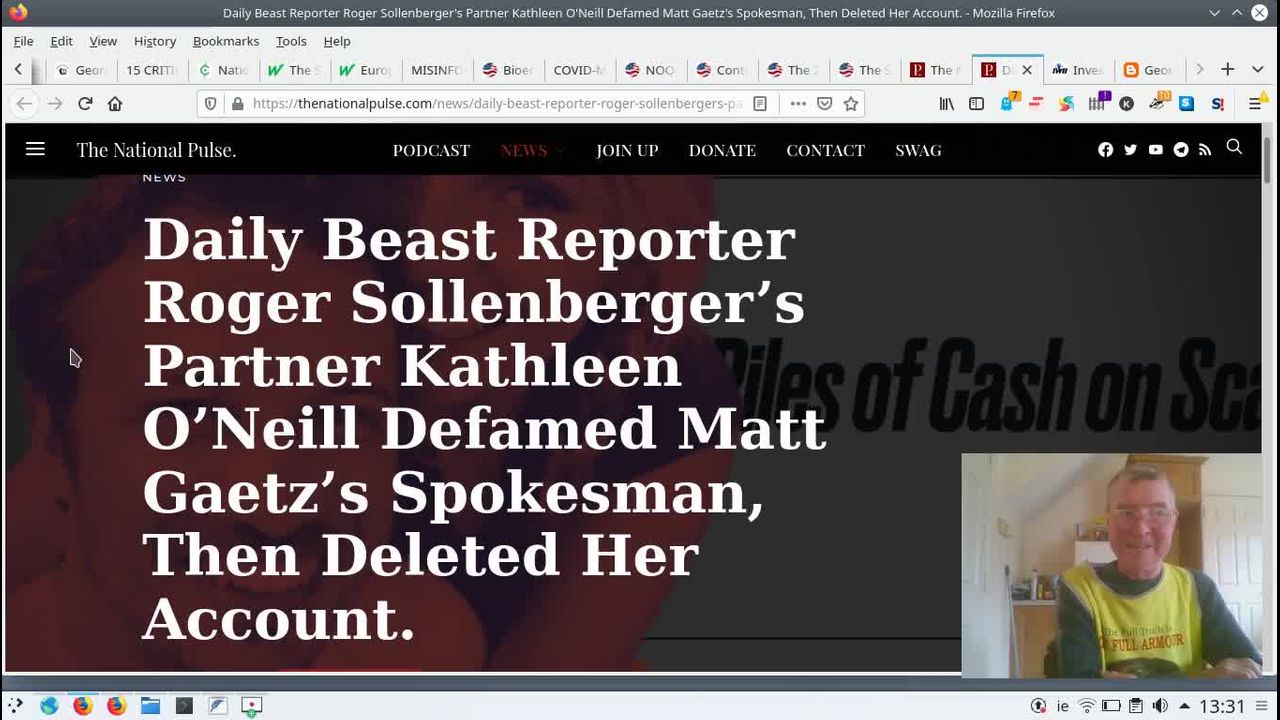Save page to Pocket
Screen dimensions: 1280x720
coord(825,104)
